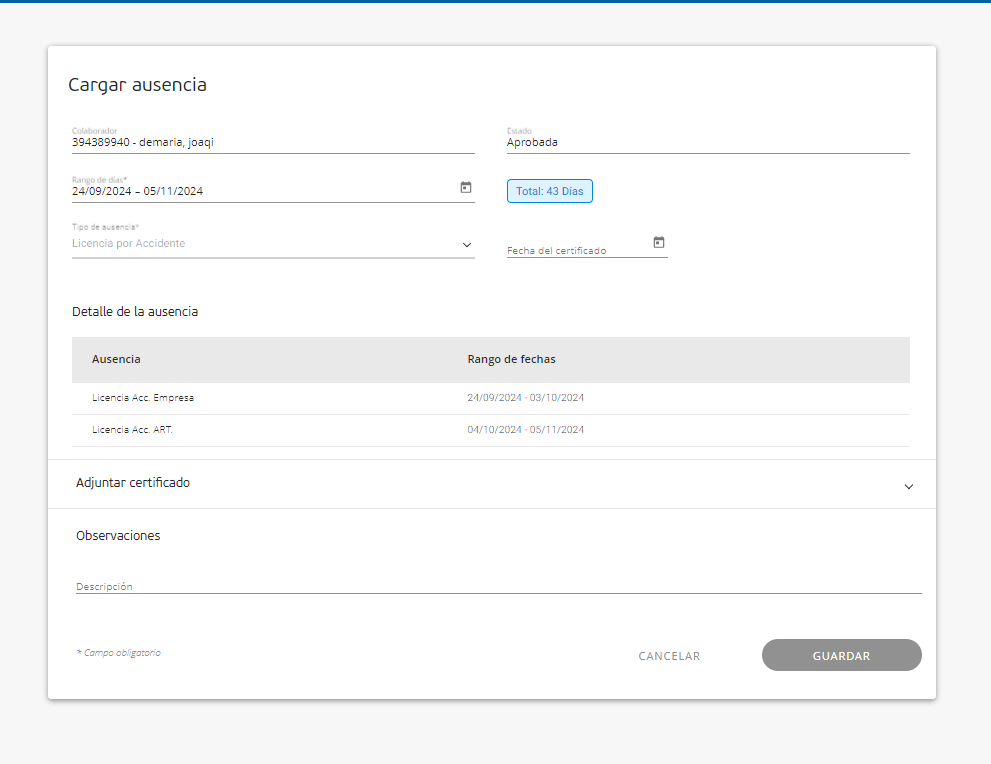Click into the Fecha del certificado input
This screenshot has width=991, height=764.
[x=577, y=250]
